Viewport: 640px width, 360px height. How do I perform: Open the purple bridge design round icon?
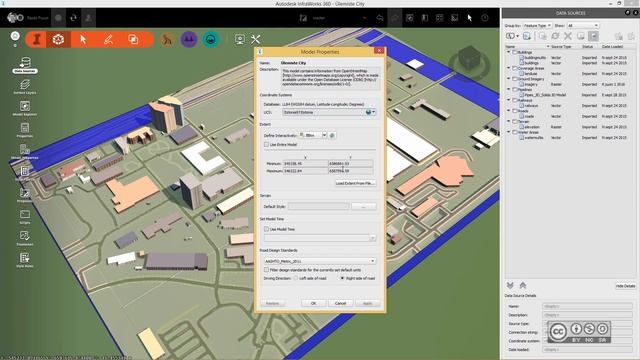pyautogui.click(x=189, y=40)
